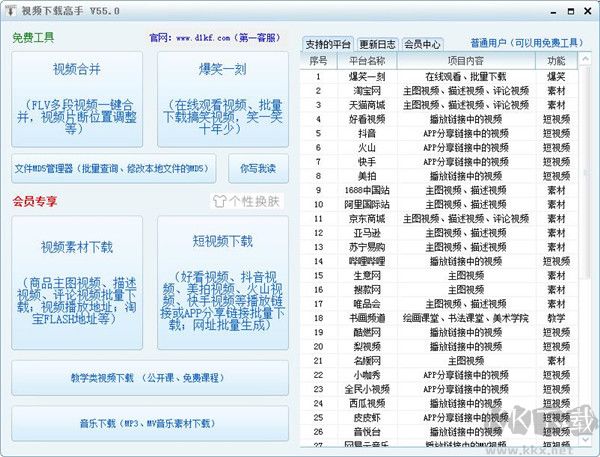
Task: Select the 苏宁易购 platform row
Action: click(x=439, y=247)
